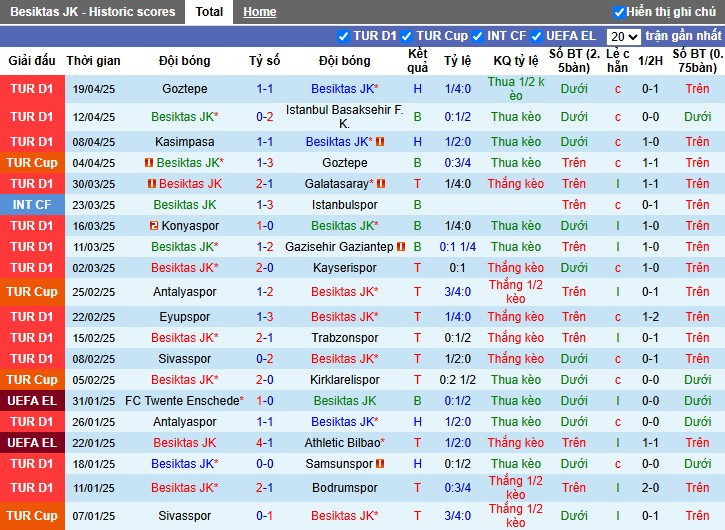The image size is (725, 530).
Task: Open Kasimpasa team link
Action: [184, 142]
